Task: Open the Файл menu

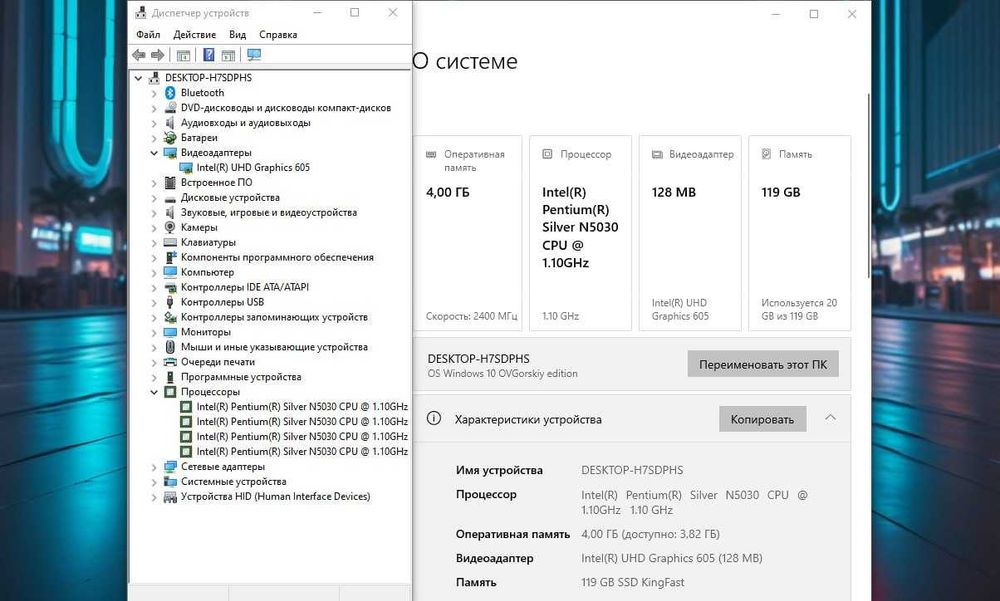Action: [148, 34]
